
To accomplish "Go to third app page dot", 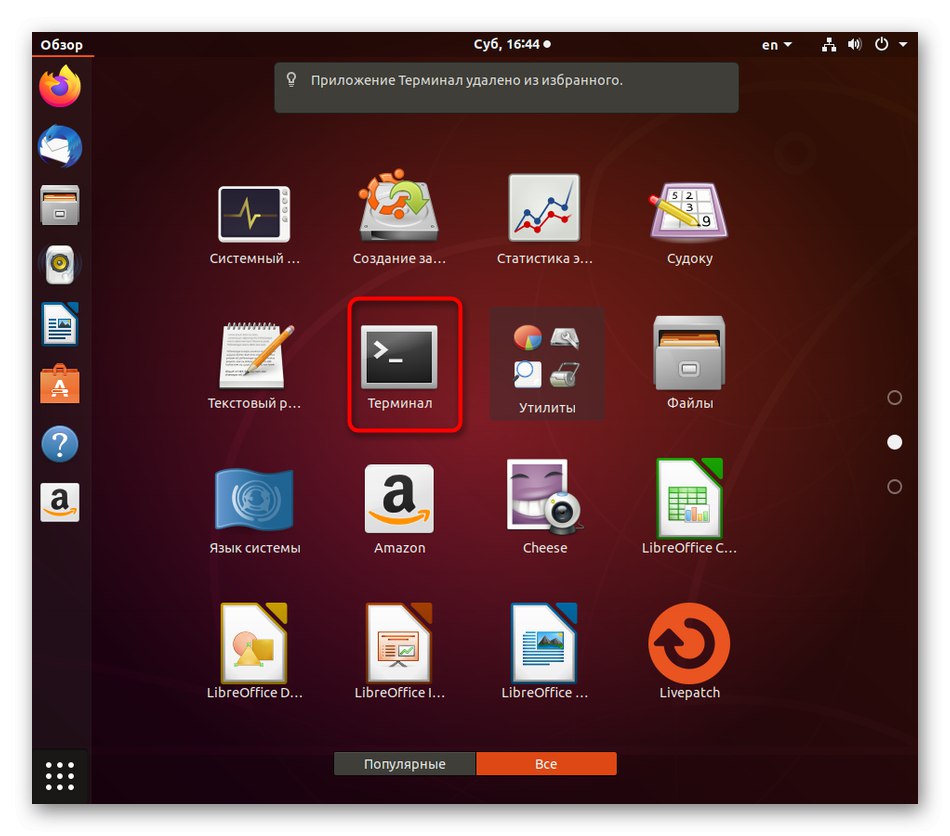I will tap(894, 486).
